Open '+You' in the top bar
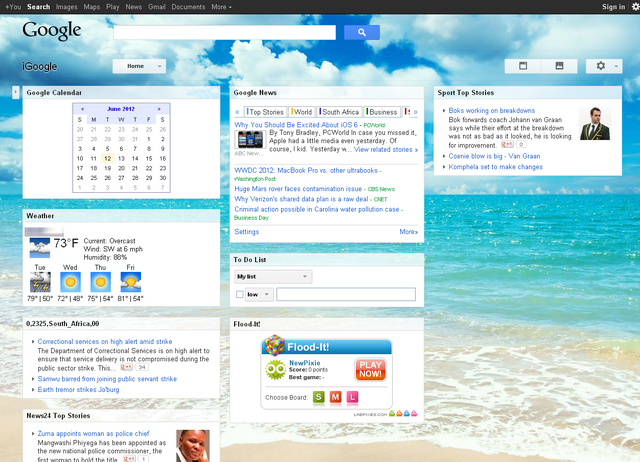Image resolution: width=640 pixels, height=462 pixels. pos(13,7)
